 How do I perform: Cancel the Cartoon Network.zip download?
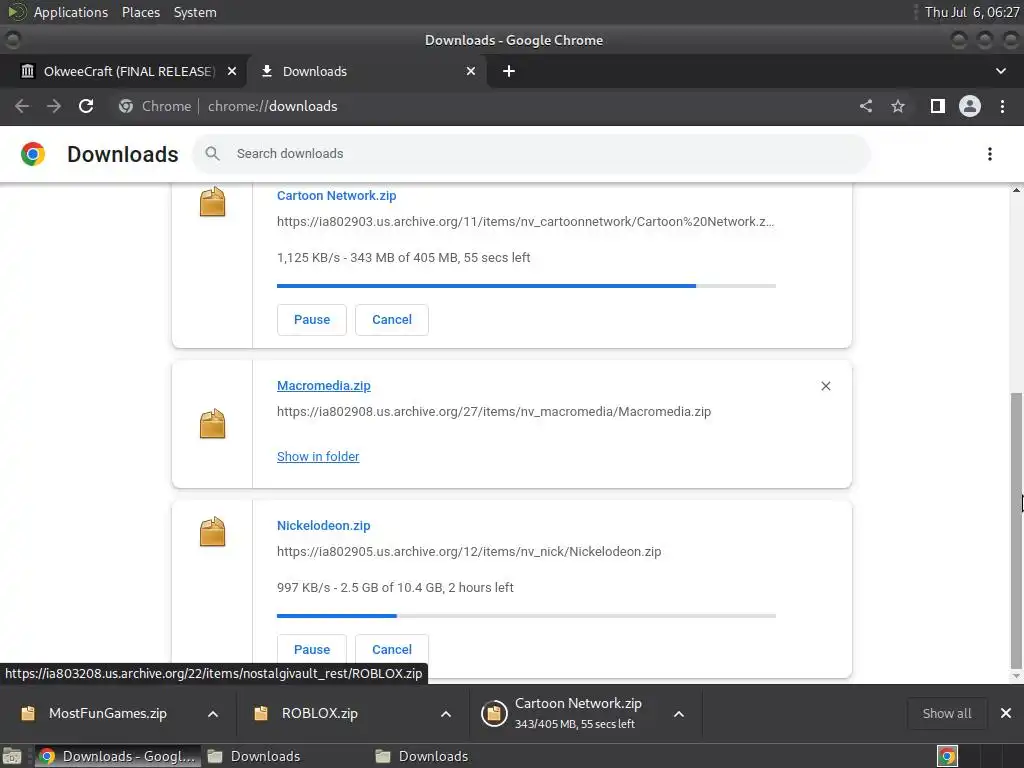coord(392,320)
